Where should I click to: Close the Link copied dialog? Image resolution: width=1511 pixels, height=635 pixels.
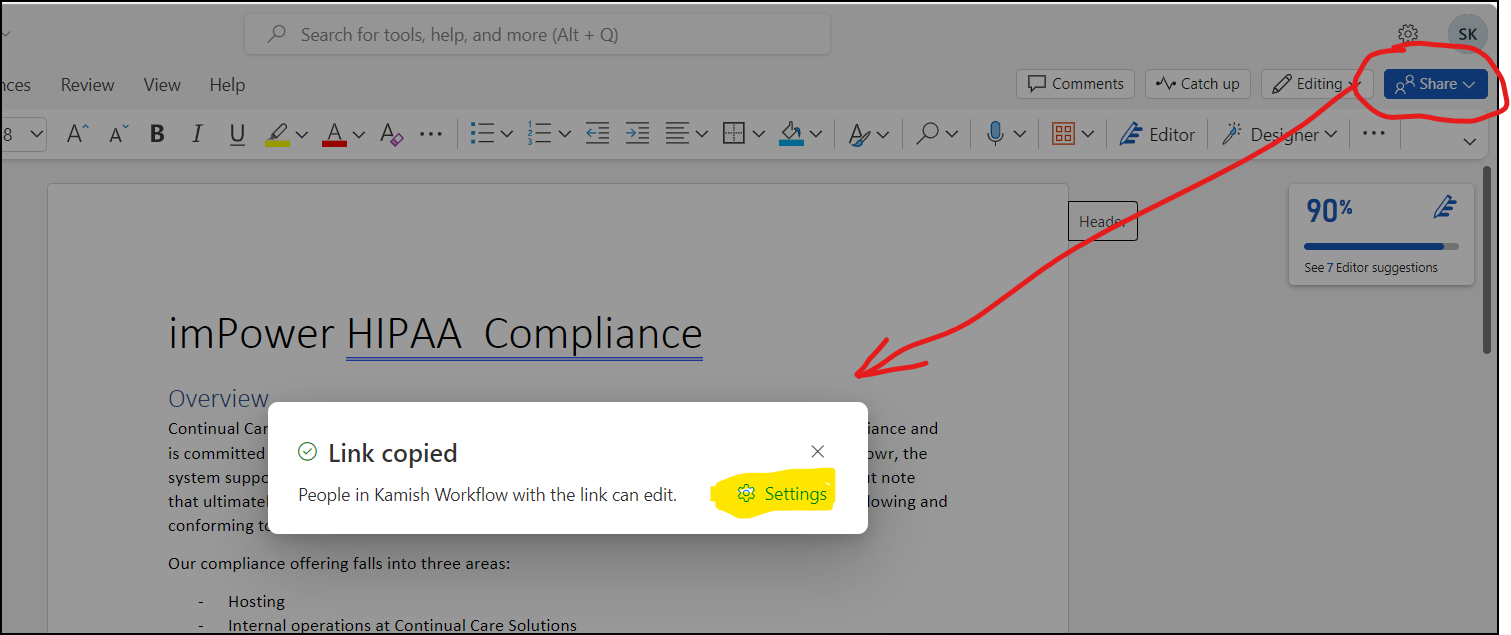(818, 452)
